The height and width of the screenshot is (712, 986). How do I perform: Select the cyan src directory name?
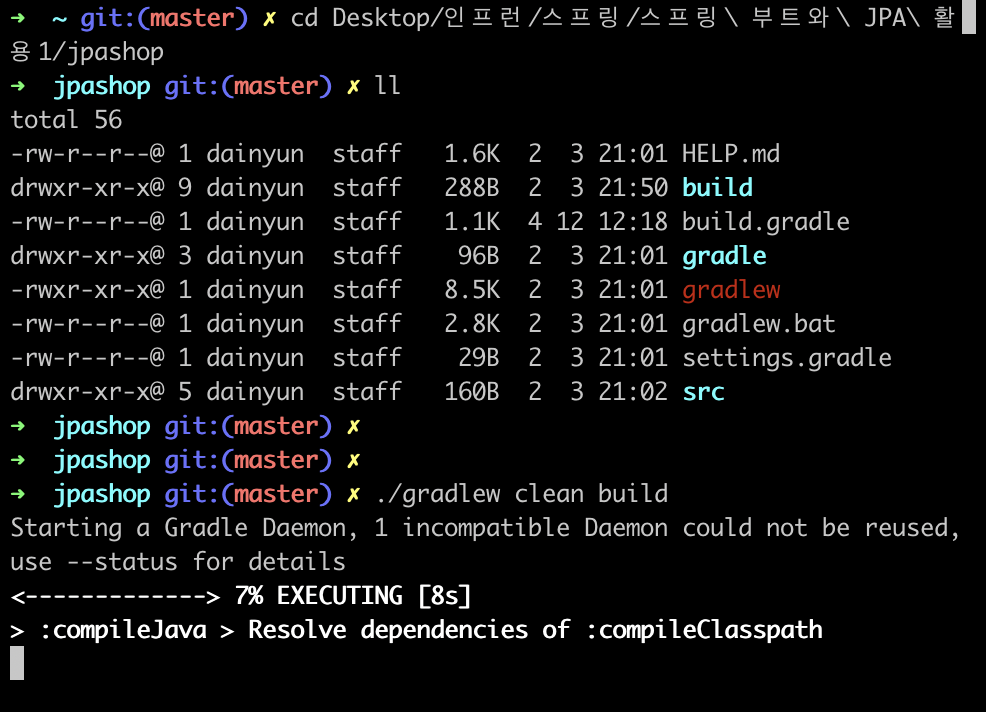point(704,392)
